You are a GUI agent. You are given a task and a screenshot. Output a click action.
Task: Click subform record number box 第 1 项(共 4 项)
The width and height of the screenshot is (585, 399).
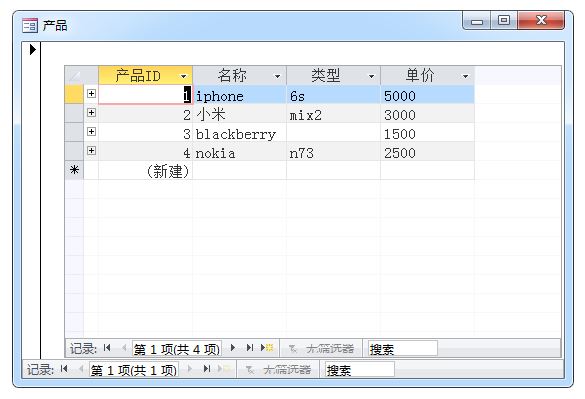(x=177, y=349)
